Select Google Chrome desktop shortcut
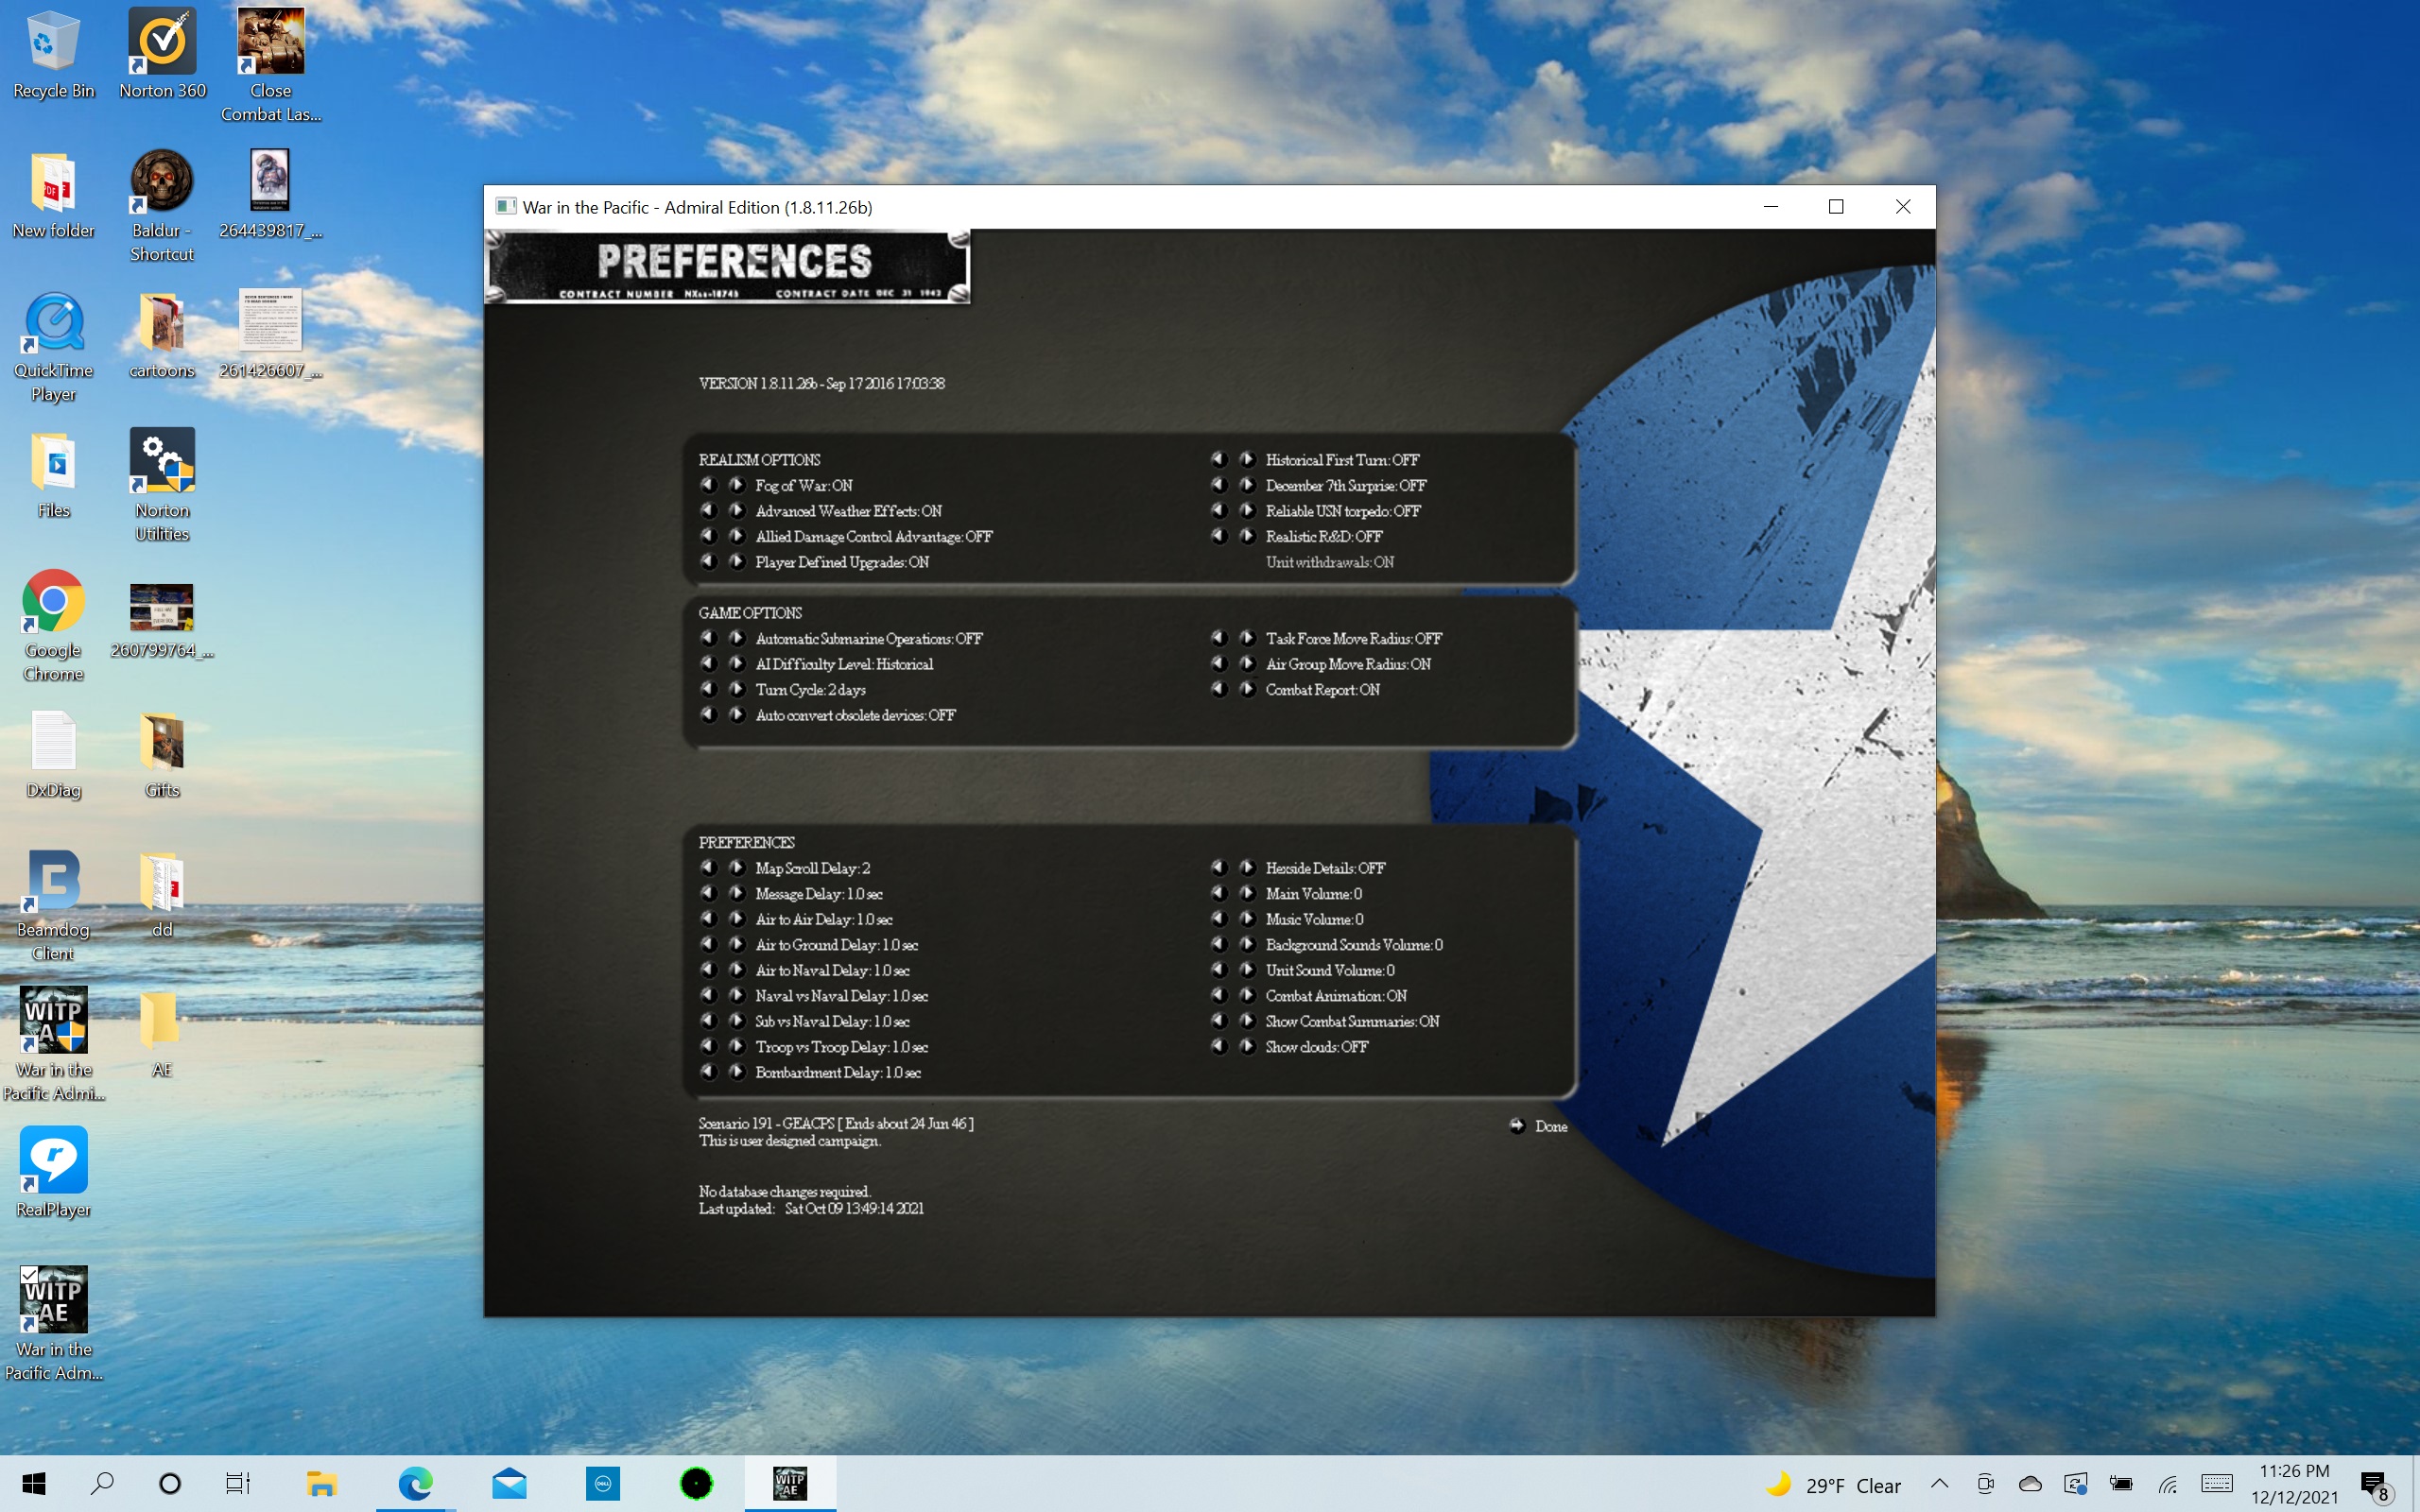 53,625
